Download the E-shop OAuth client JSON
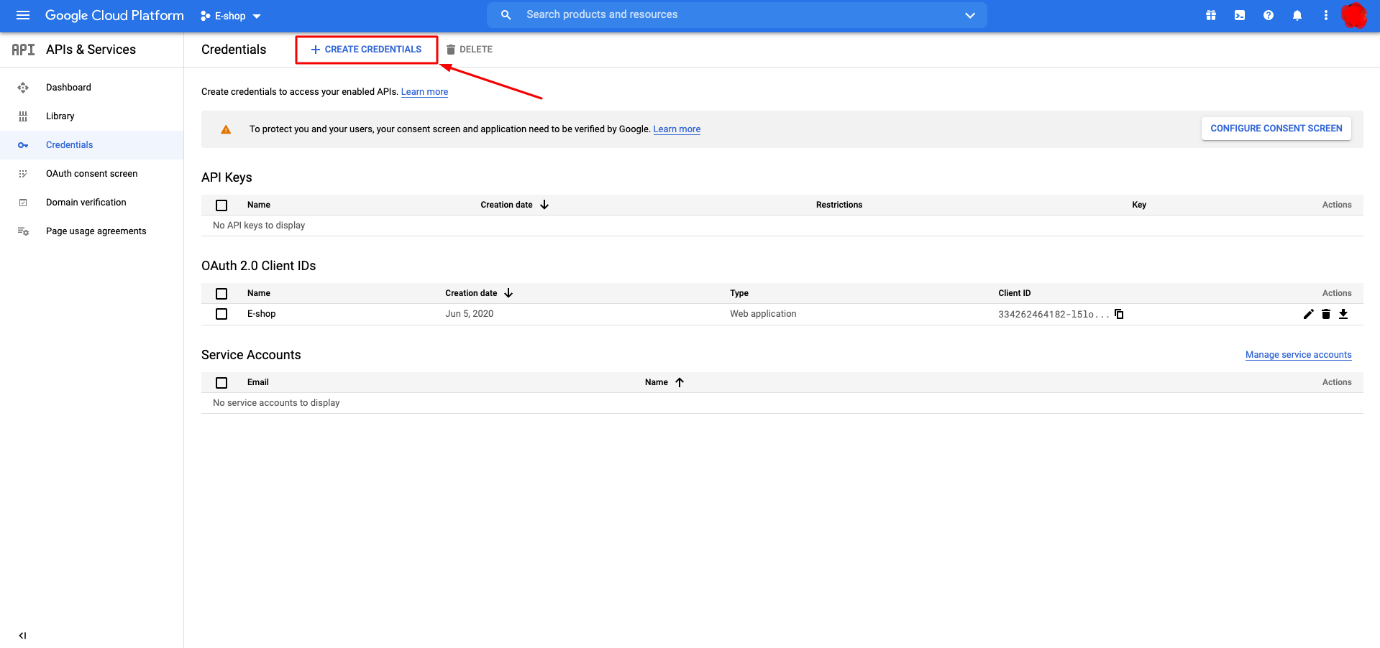Image resolution: width=1380 pixels, height=648 pixels. tap(1344, 314)
